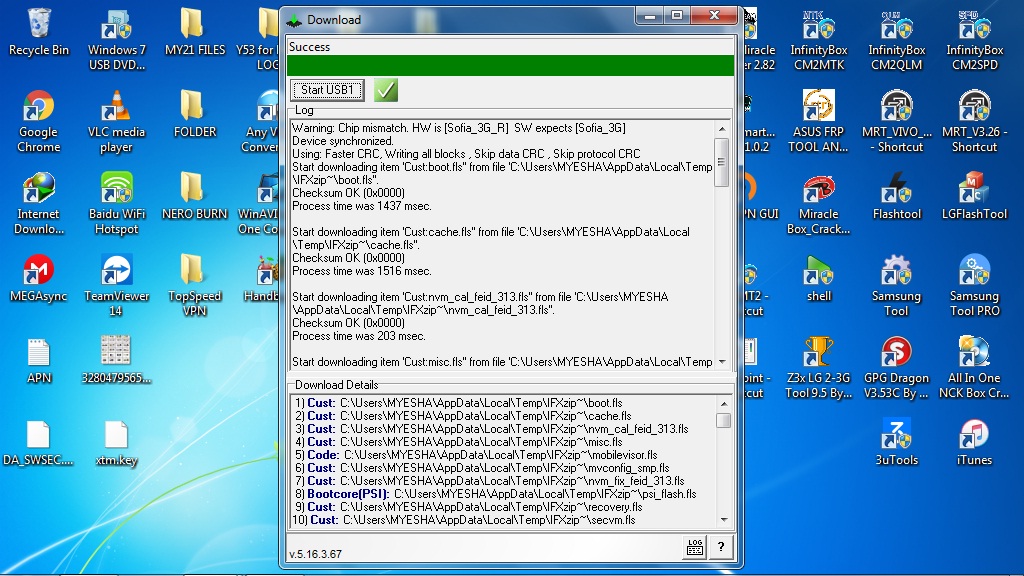Select the nvm_cal_feid_313.fls details entry
The width and height of the screenshot is (1024, 576).
point(491,429)
